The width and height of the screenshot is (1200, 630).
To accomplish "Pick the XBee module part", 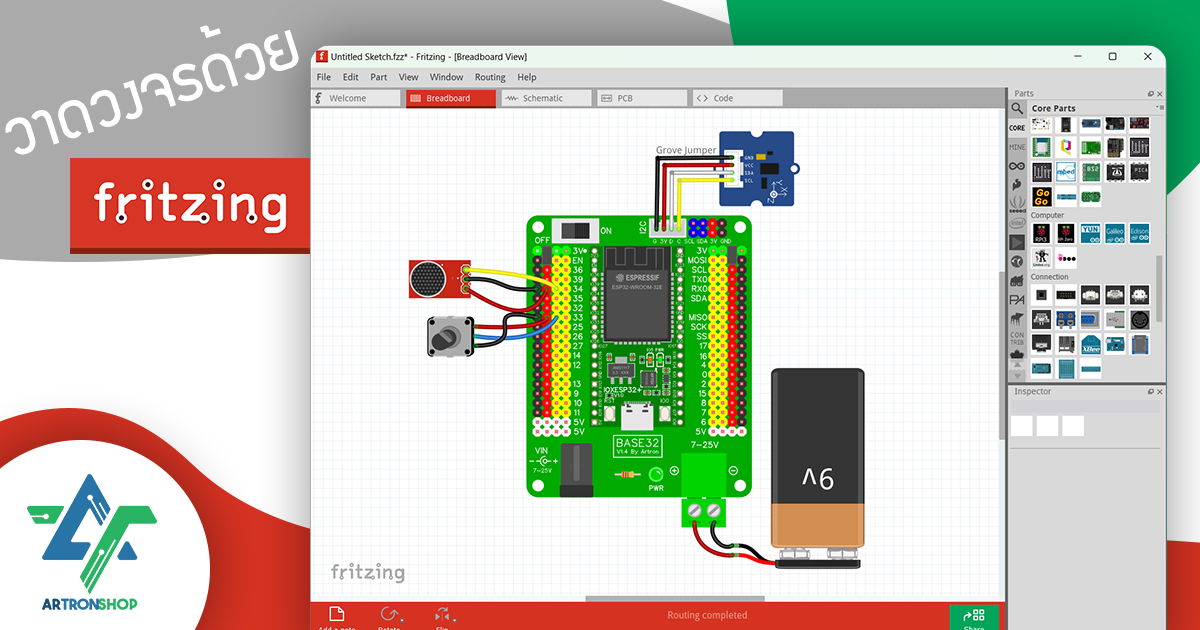I will pyautogui.click(x=1090, y=344).
